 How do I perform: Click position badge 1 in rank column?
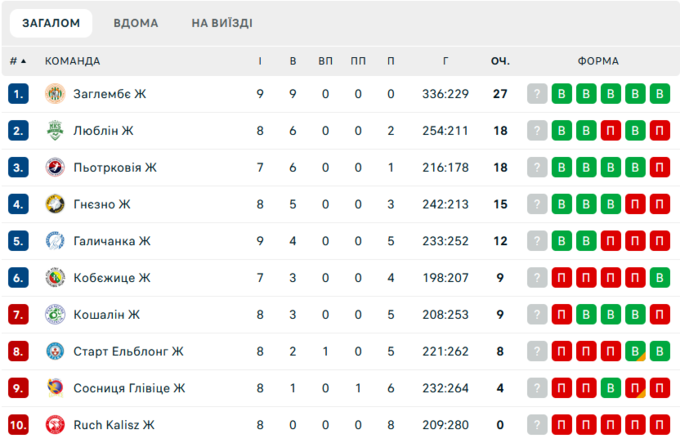[x=18, y=95]
